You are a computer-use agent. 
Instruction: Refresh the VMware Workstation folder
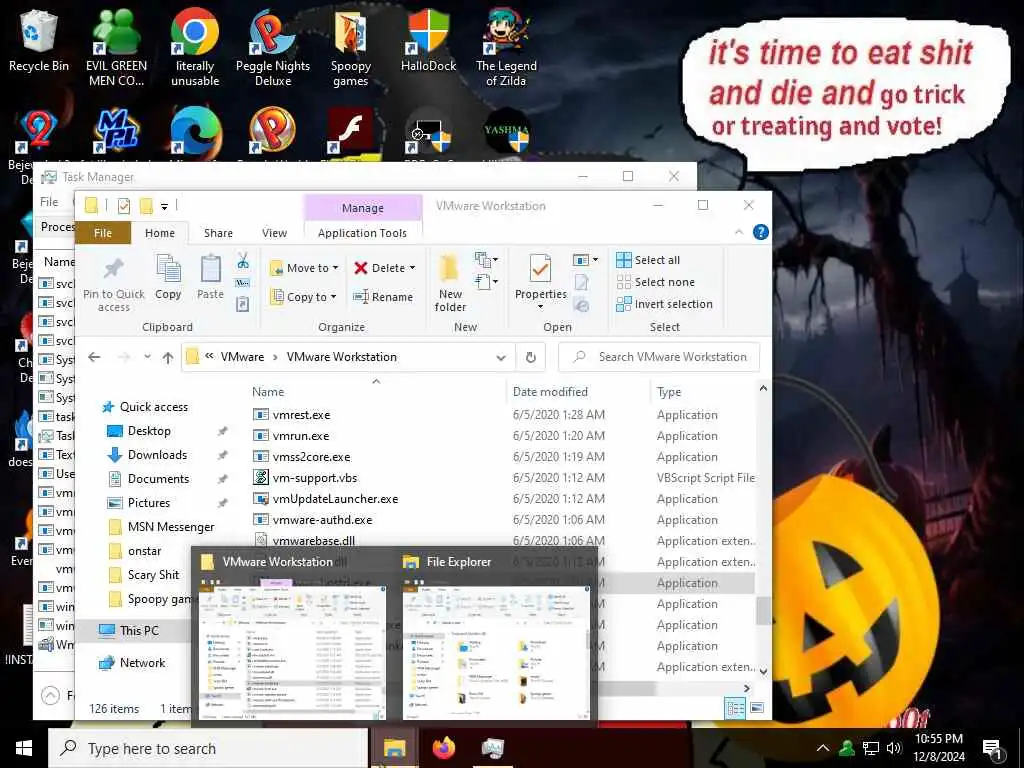[x=531, y=357]
